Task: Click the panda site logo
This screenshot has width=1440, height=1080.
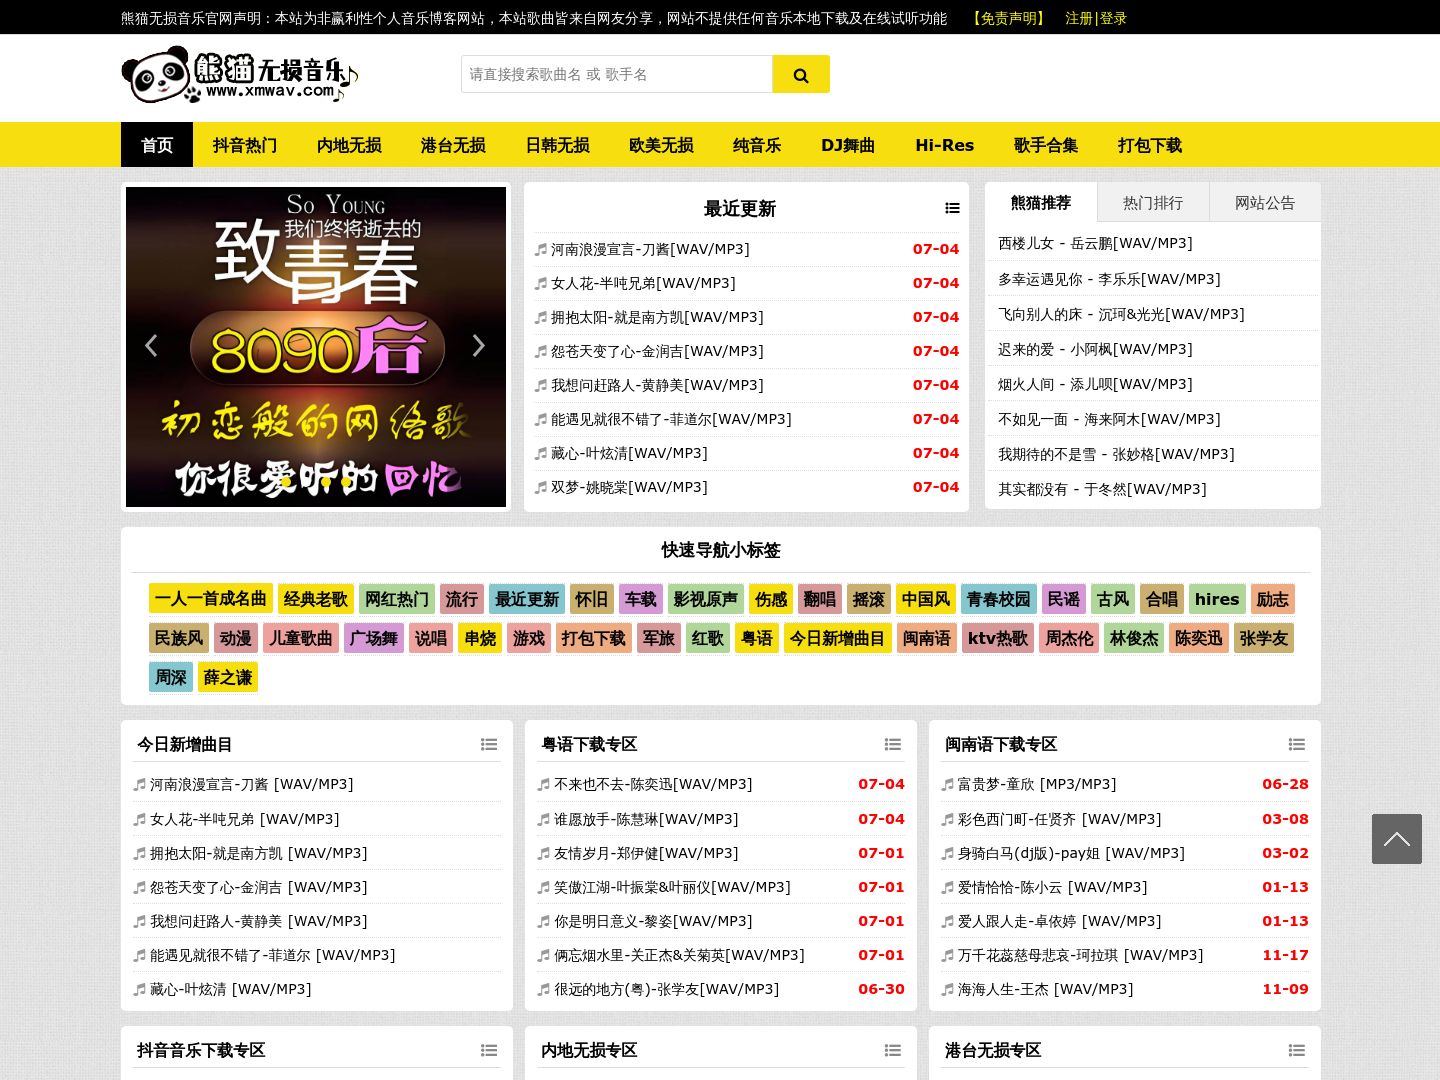Action: [239, 76]
